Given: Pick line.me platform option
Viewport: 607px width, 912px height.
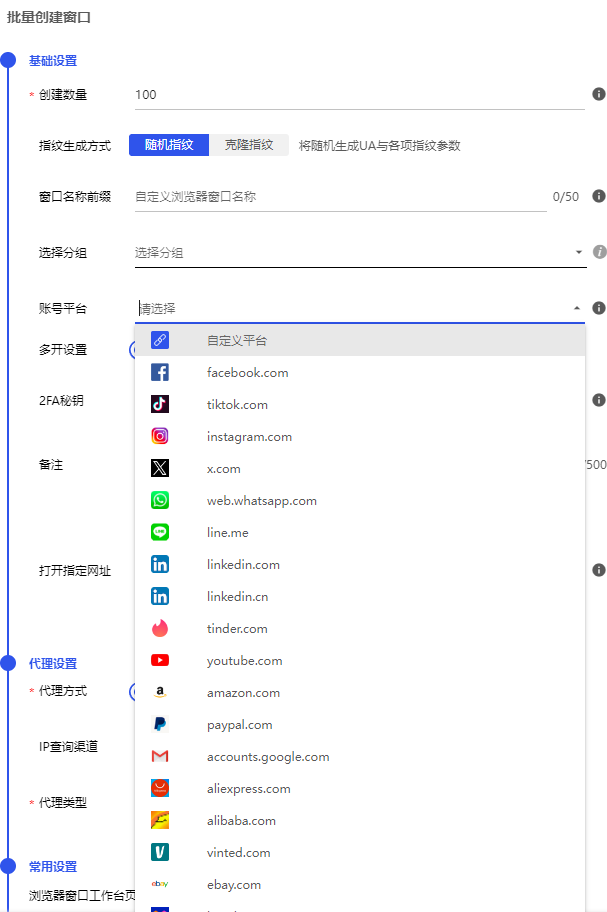Looking at the screenshot, I should [360, 532].
